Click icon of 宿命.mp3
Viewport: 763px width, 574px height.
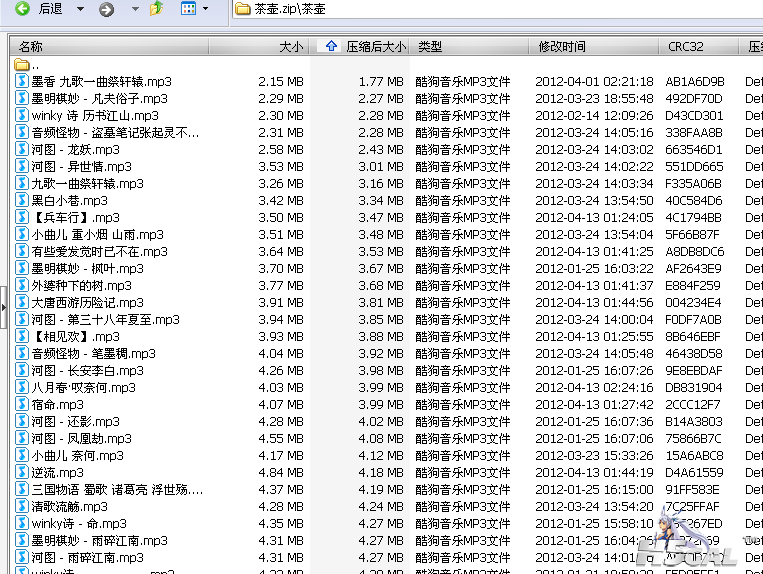pyautogui.click(x=21, y=405)
